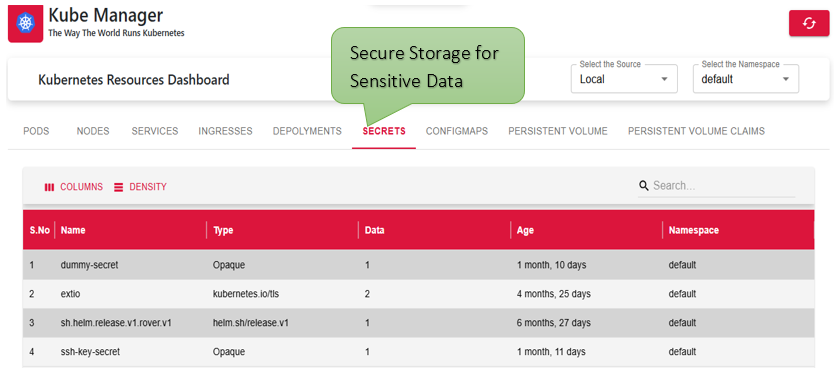The height and width of the screenshot is (368, 834).
Task: Switch to the NODES tab
Action: (93, 131)
